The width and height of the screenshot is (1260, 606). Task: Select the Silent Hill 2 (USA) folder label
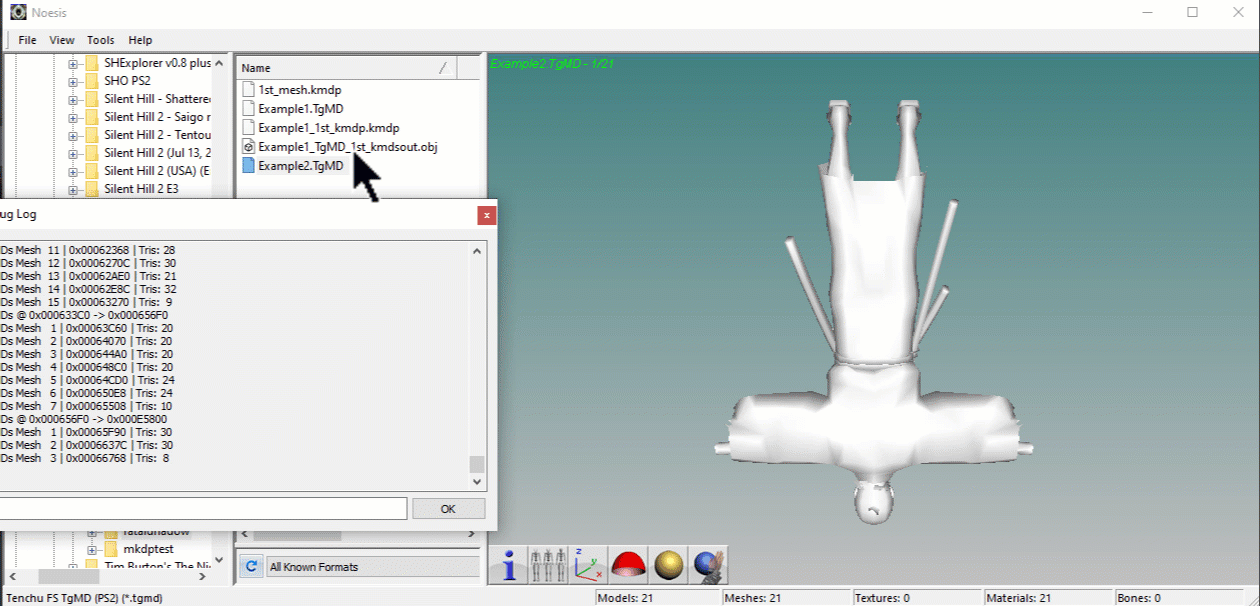(157, 171)
